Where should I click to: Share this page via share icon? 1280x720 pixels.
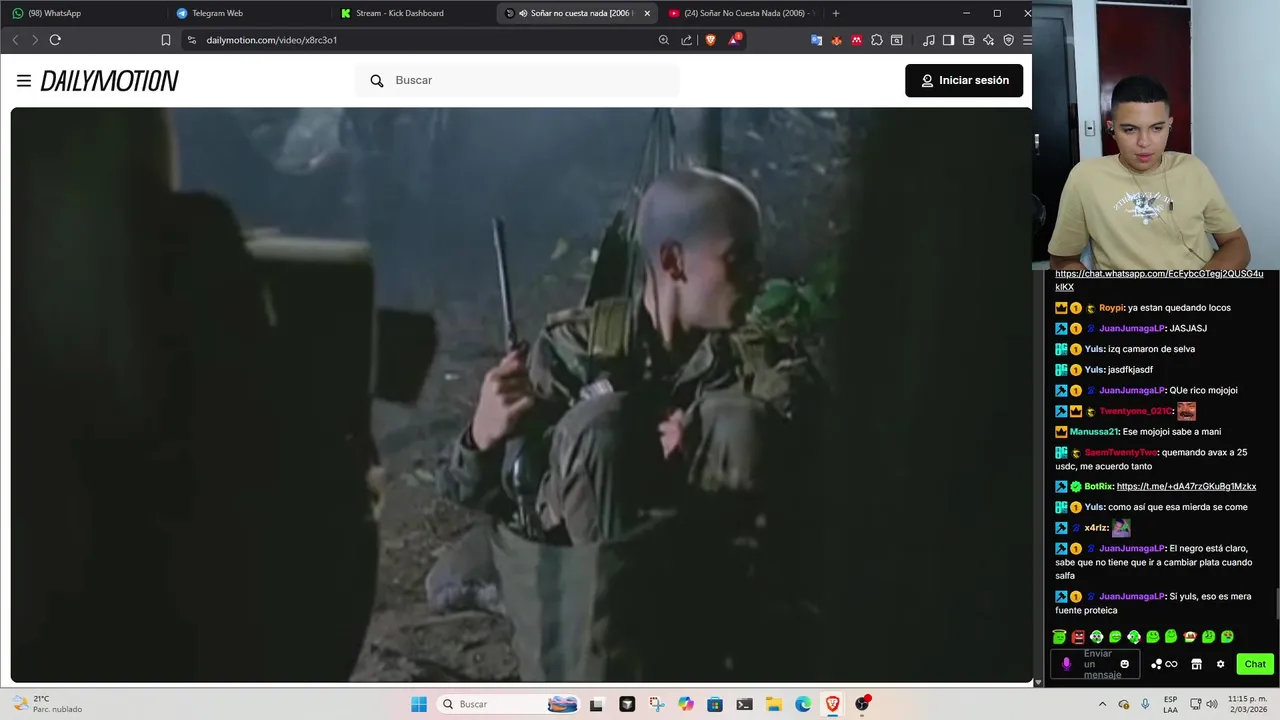coord(687,40)
